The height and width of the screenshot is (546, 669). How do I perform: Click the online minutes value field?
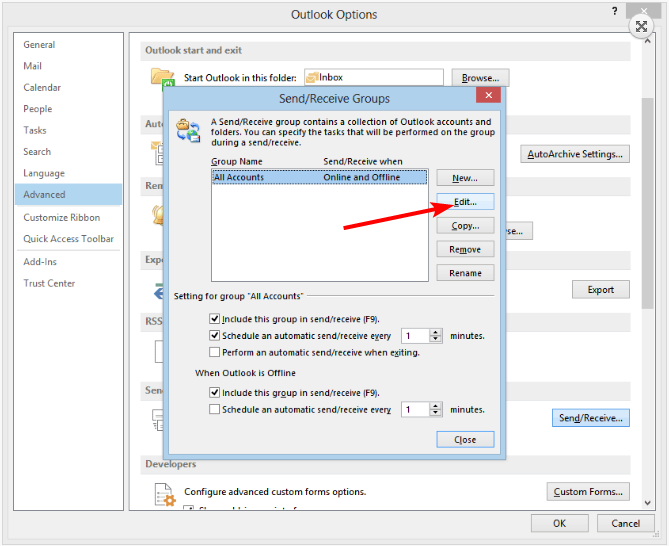point(416,336)
